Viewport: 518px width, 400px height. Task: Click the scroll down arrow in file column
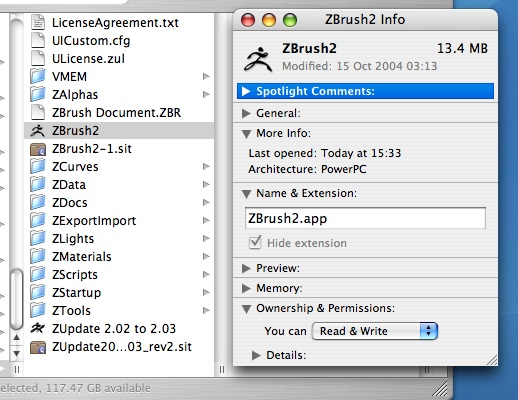tap(16, 353)
